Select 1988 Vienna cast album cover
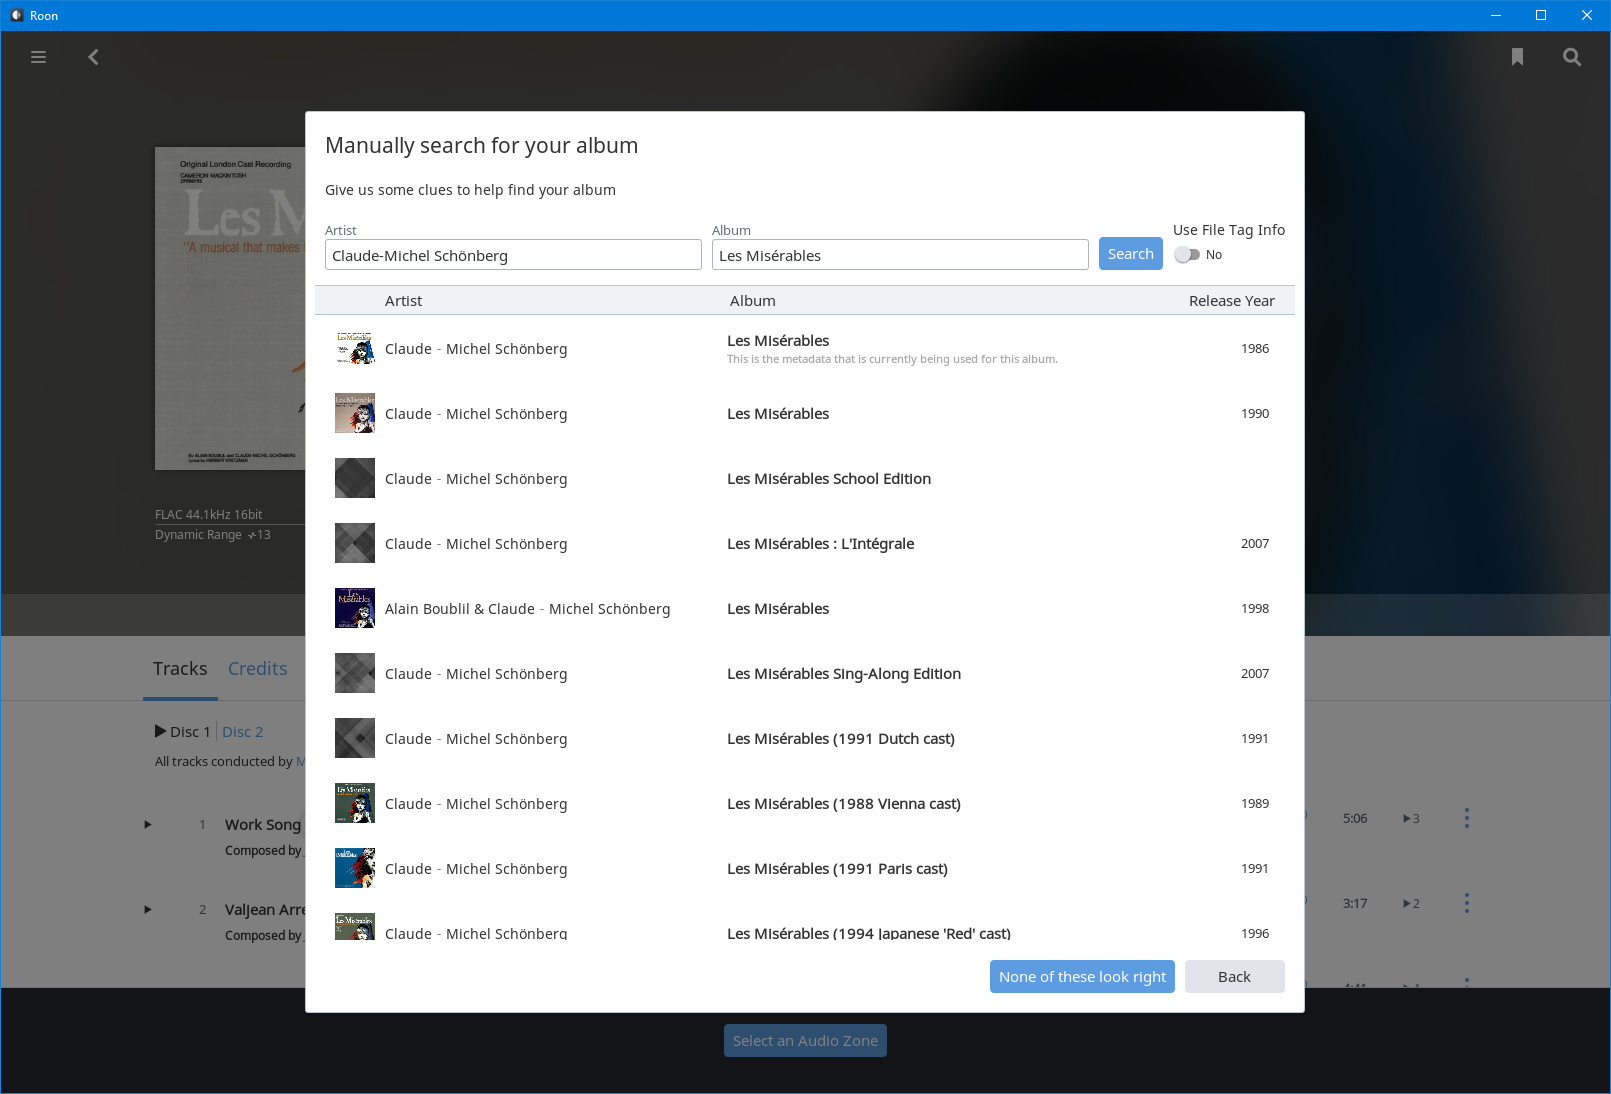 [355, 803]
